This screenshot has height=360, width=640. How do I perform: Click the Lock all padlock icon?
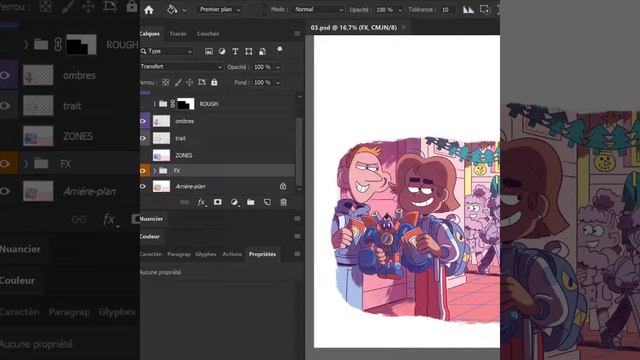[214, 82]
